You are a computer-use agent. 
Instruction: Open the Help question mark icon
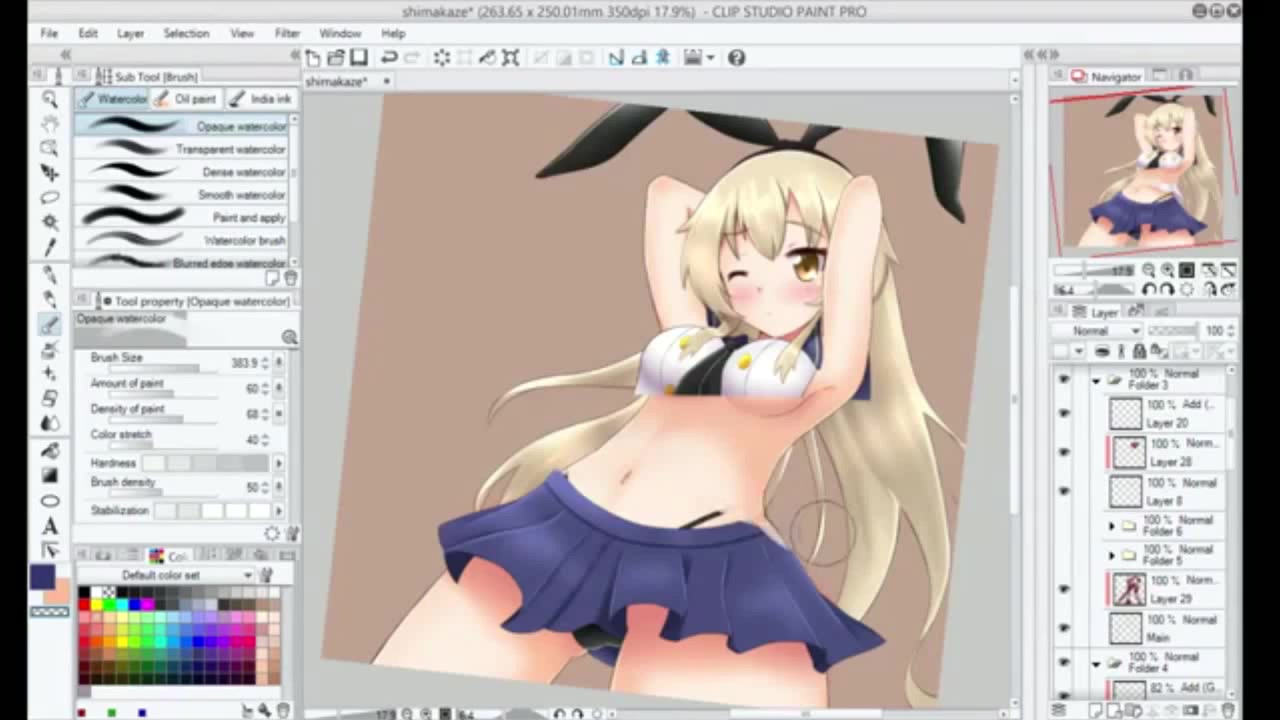click(x=736, y=58)
